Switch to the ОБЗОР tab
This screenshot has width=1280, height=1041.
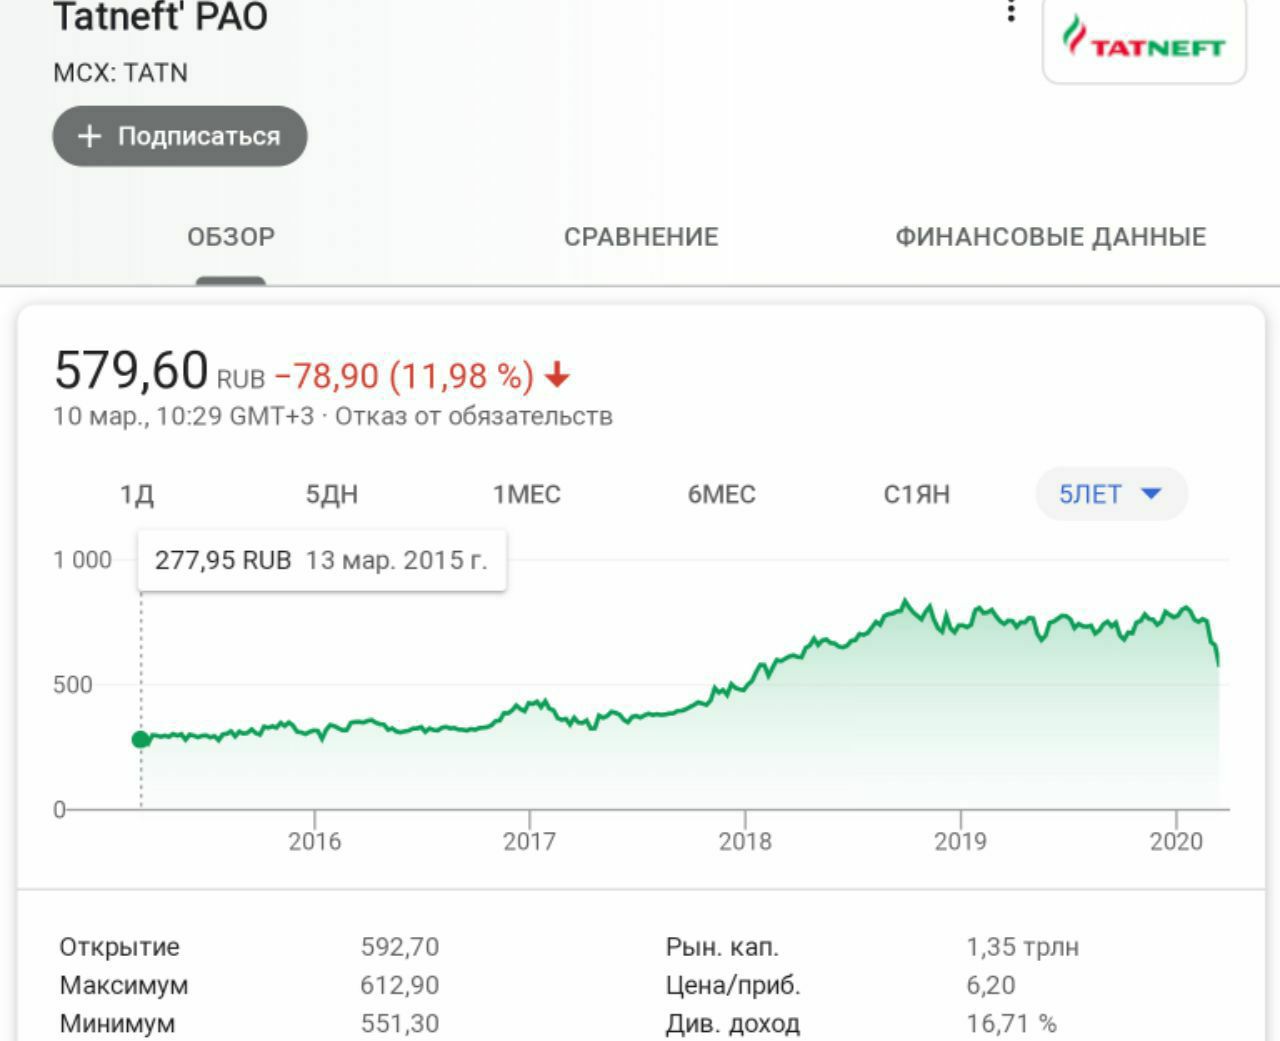point(231,237)
